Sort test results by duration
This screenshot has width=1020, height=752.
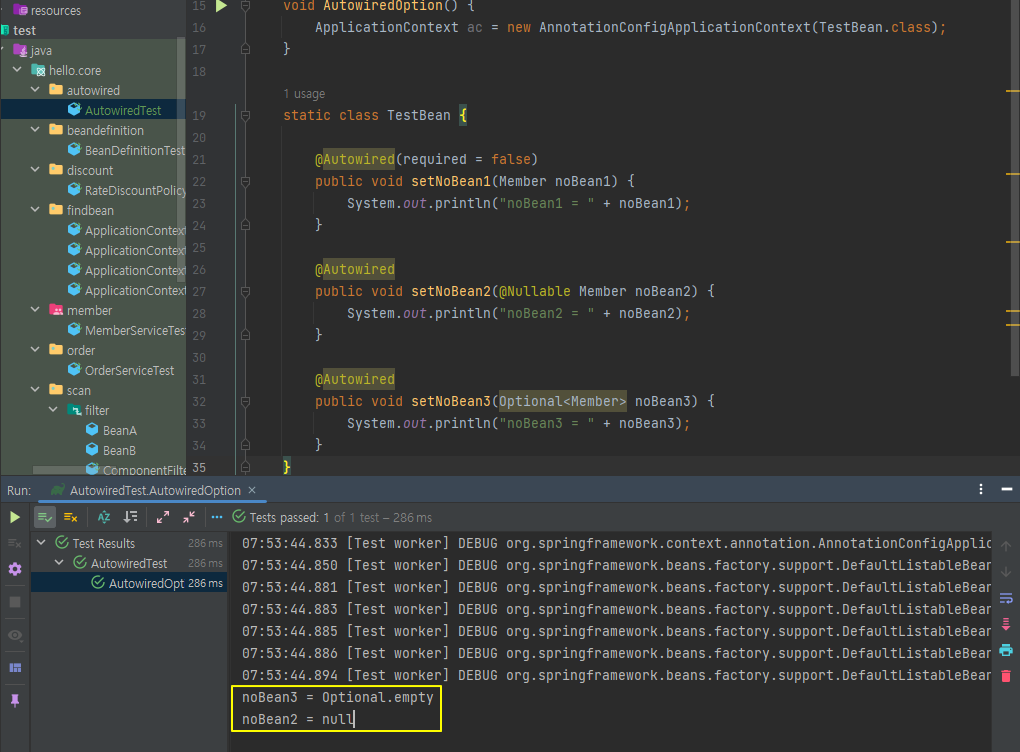[x=131, y=518]
